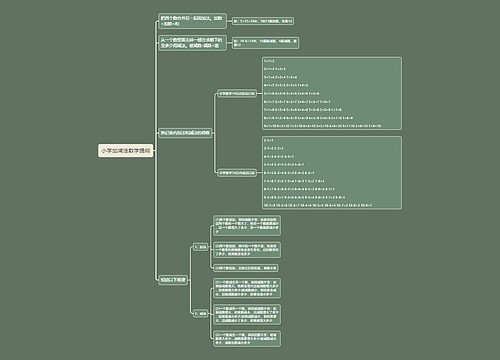Click the first subtraction rule node (1)
500x360 pixels.
[247, 288]
